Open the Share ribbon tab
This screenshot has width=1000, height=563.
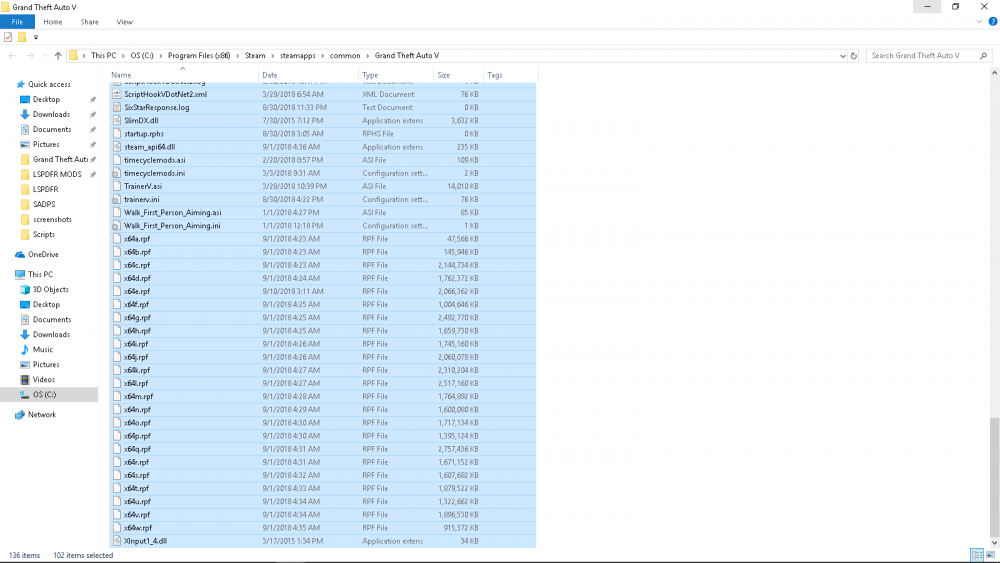89,22
